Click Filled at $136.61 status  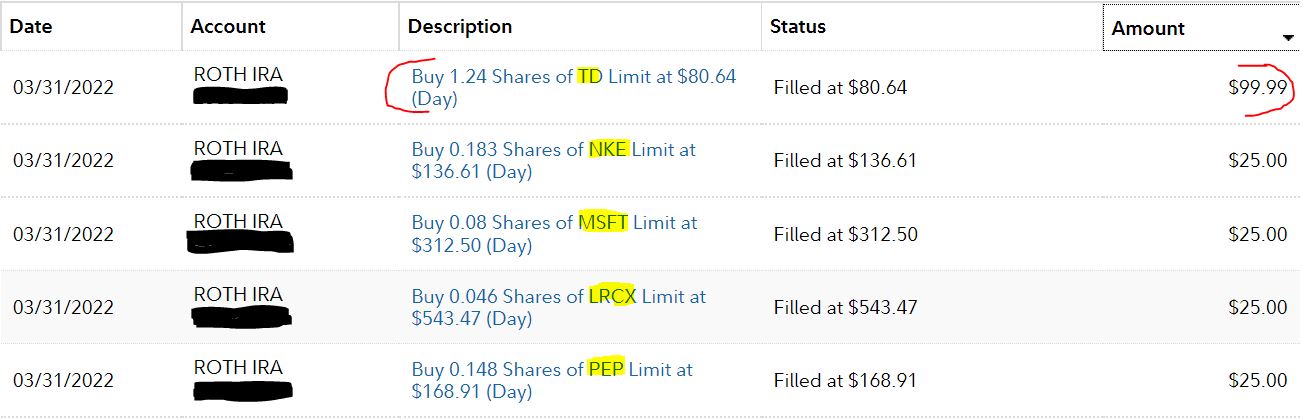point(845,160)
